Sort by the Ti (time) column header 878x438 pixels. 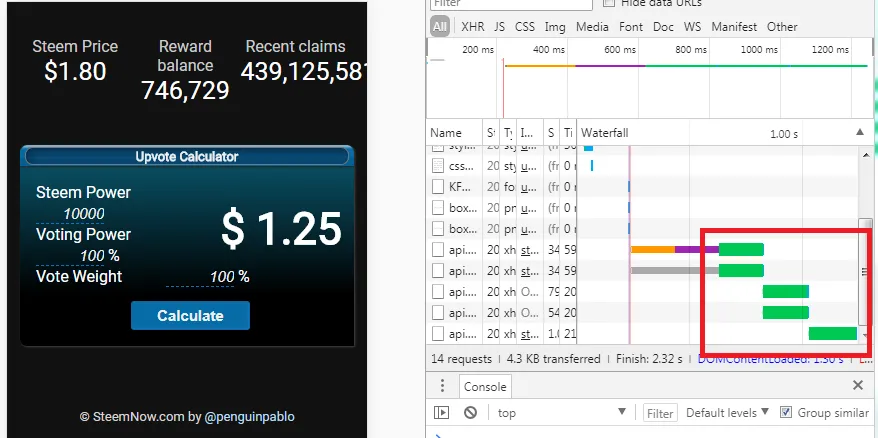tap(568, 133)
